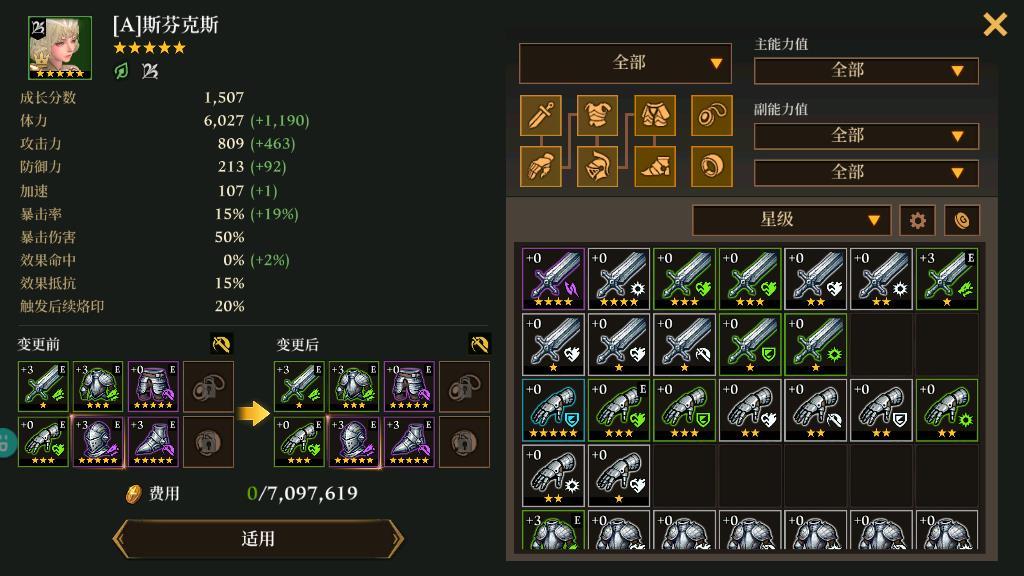Toggle unequip-all icon above 变更前 gear
Screen dimensions: 1024x576
(221, 344)
